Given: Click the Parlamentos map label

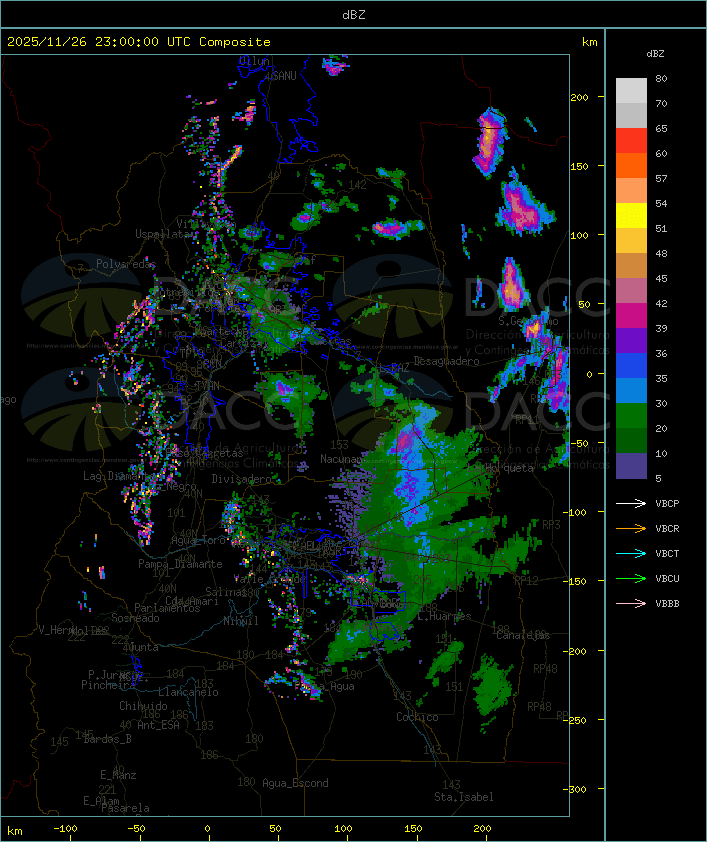Looking at the screenshot, I should pos(167,608).
